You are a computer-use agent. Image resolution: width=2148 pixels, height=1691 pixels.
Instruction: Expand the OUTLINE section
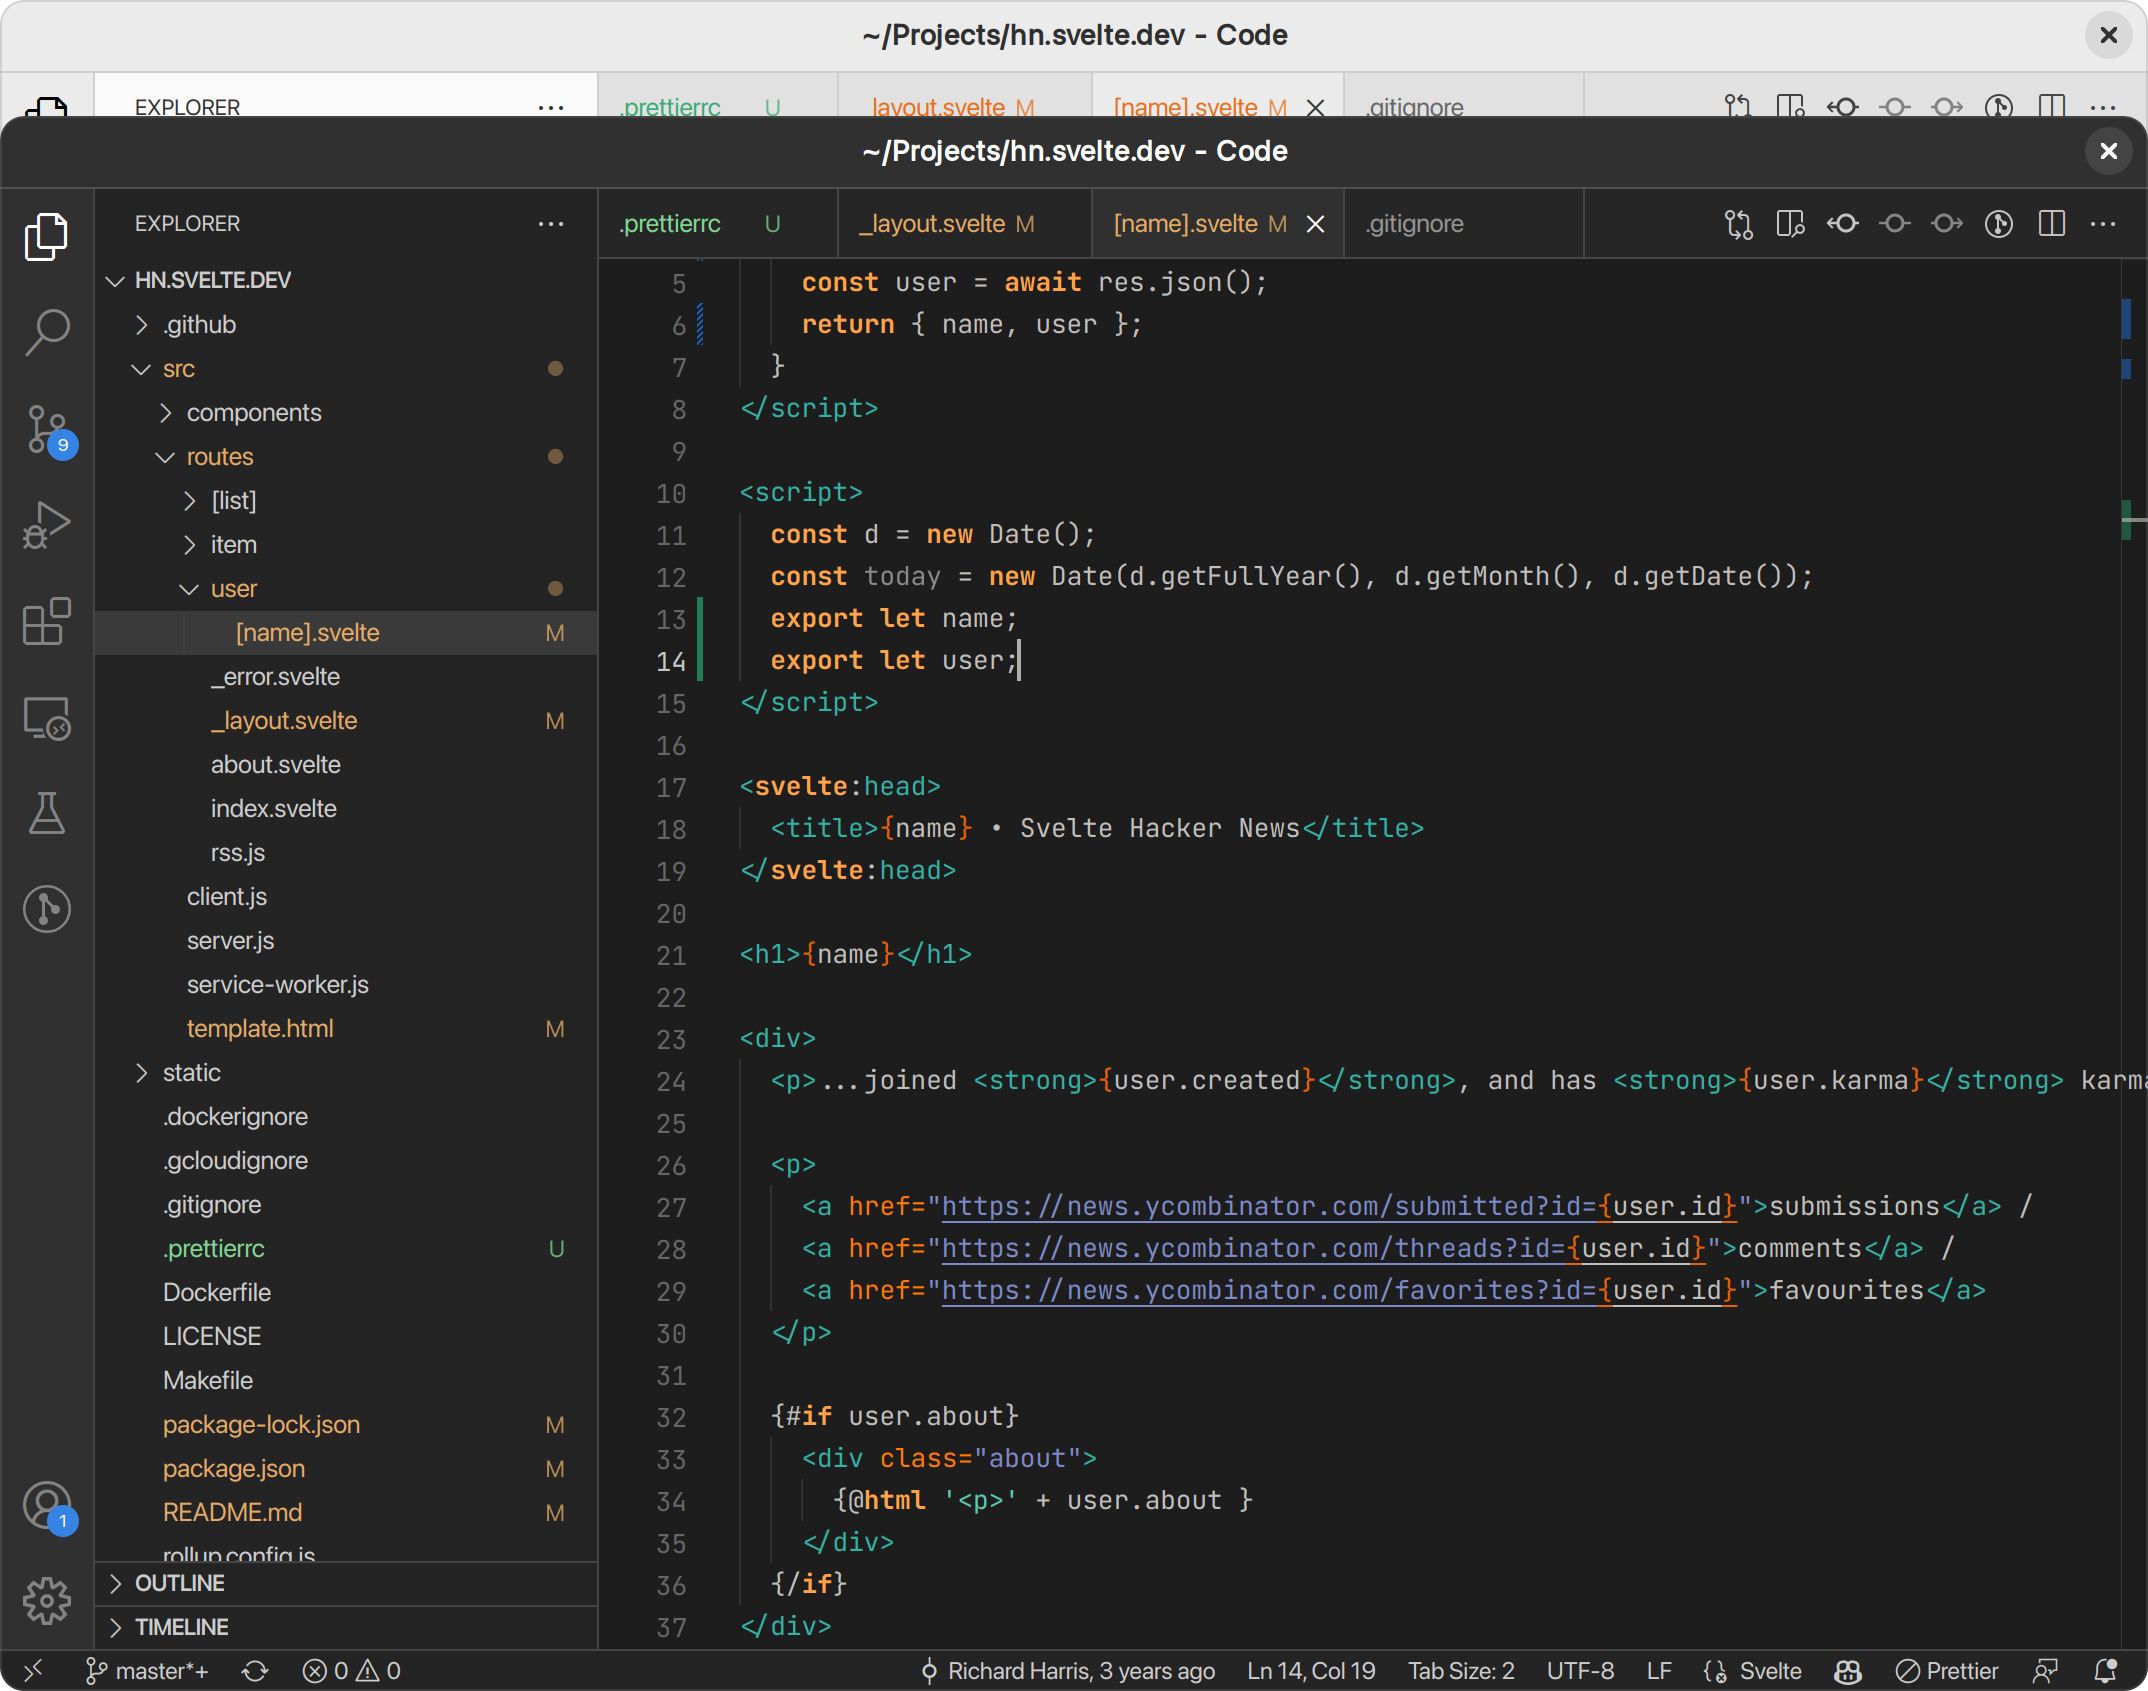(x=180, y=1583)
